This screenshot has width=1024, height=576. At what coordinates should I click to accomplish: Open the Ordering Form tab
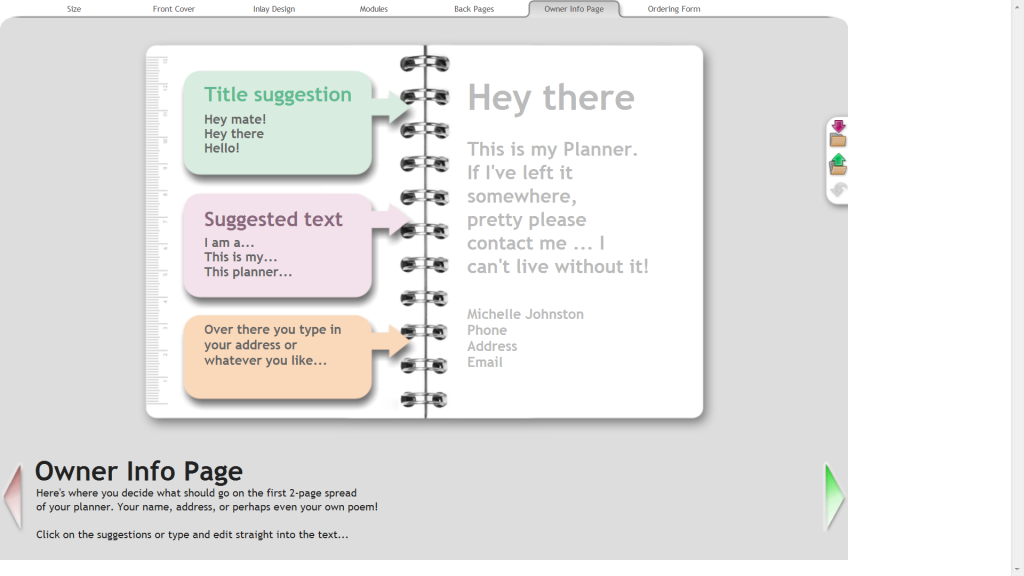click(674, 9)
